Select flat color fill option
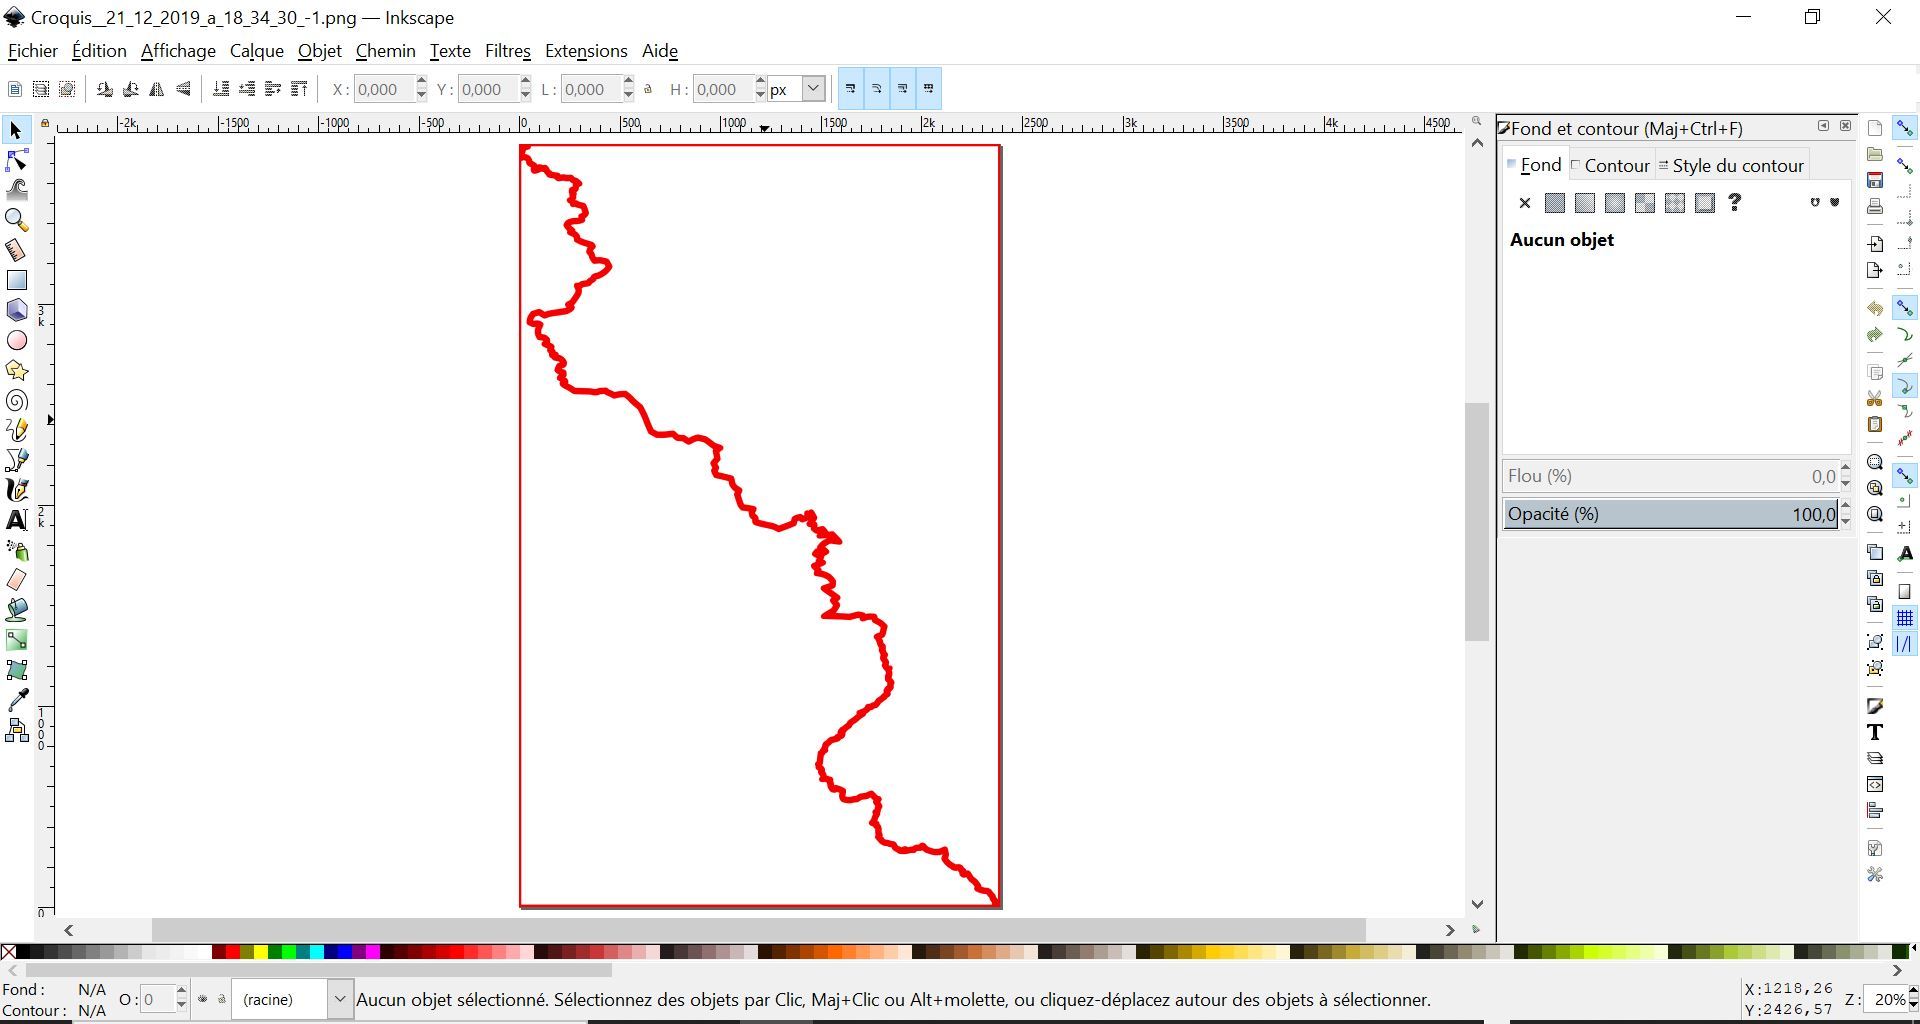This screenshot has width=1920, height=1024. tap(1554, 203)
